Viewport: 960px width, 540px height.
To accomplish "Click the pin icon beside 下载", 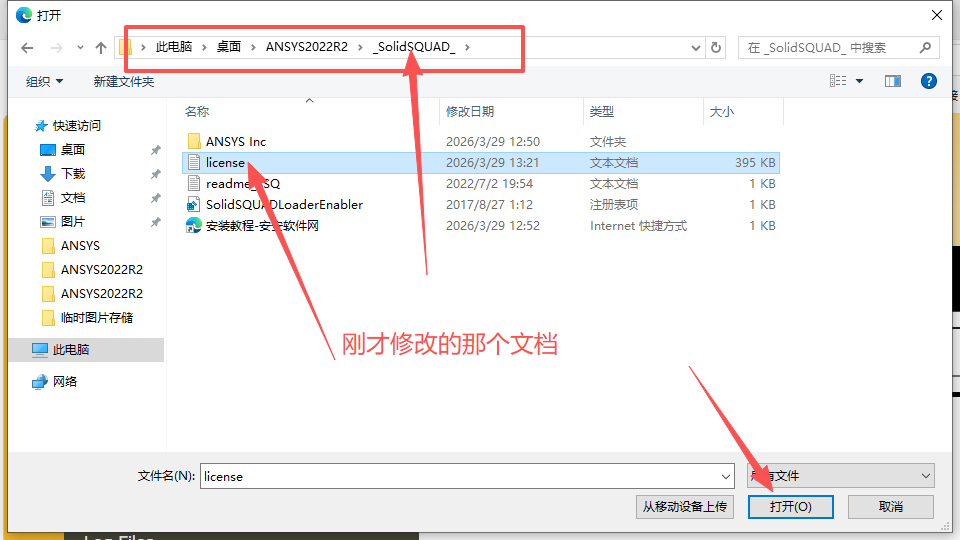I will click(156, 174).
